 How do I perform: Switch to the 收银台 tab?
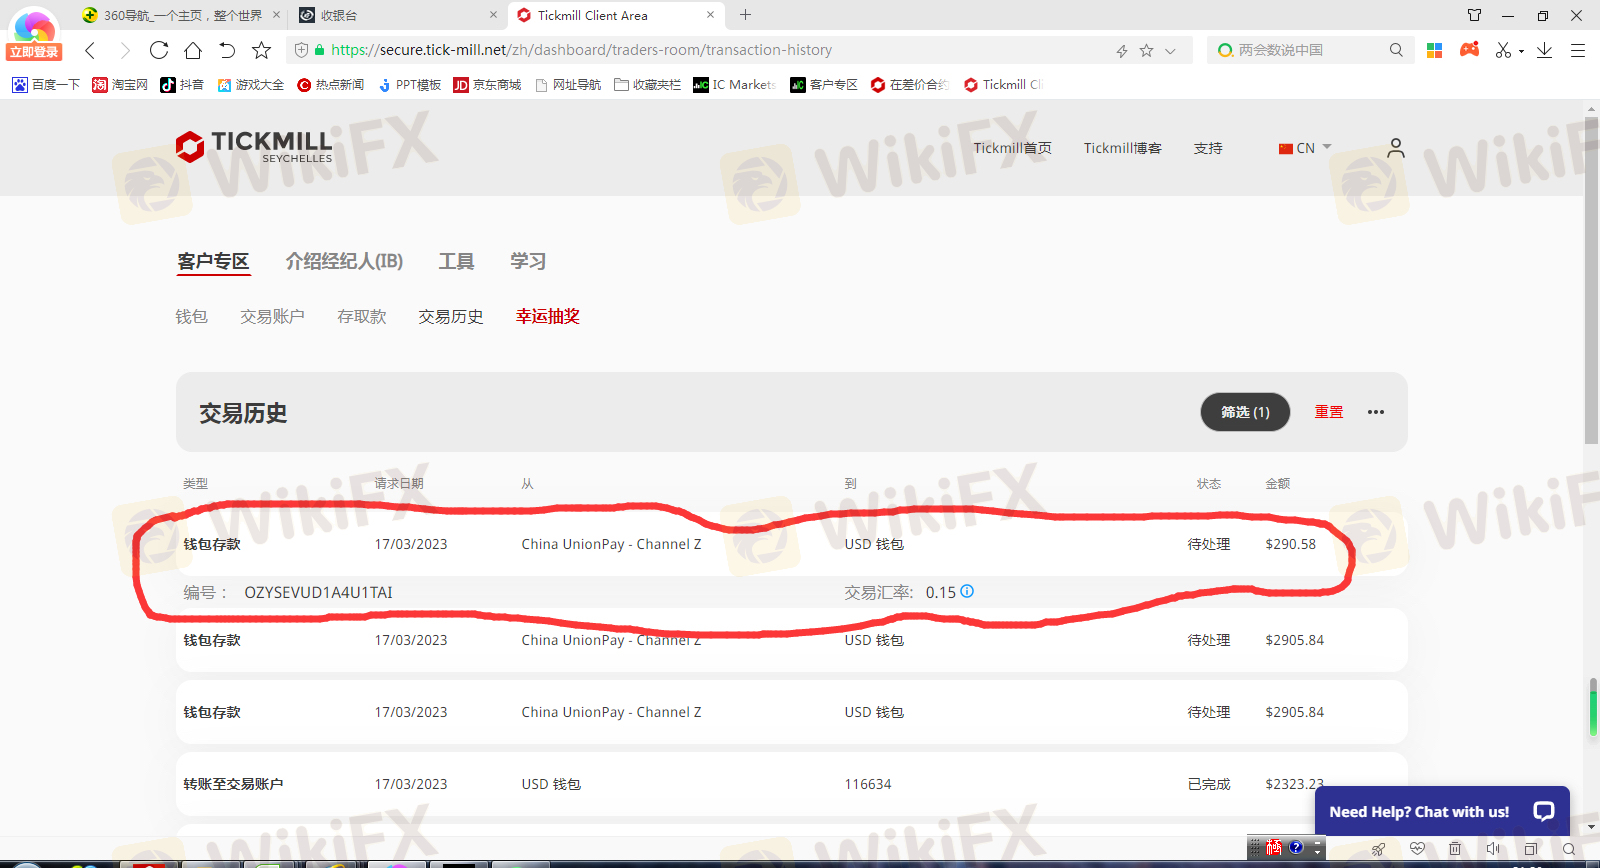[x=398, y=15]
